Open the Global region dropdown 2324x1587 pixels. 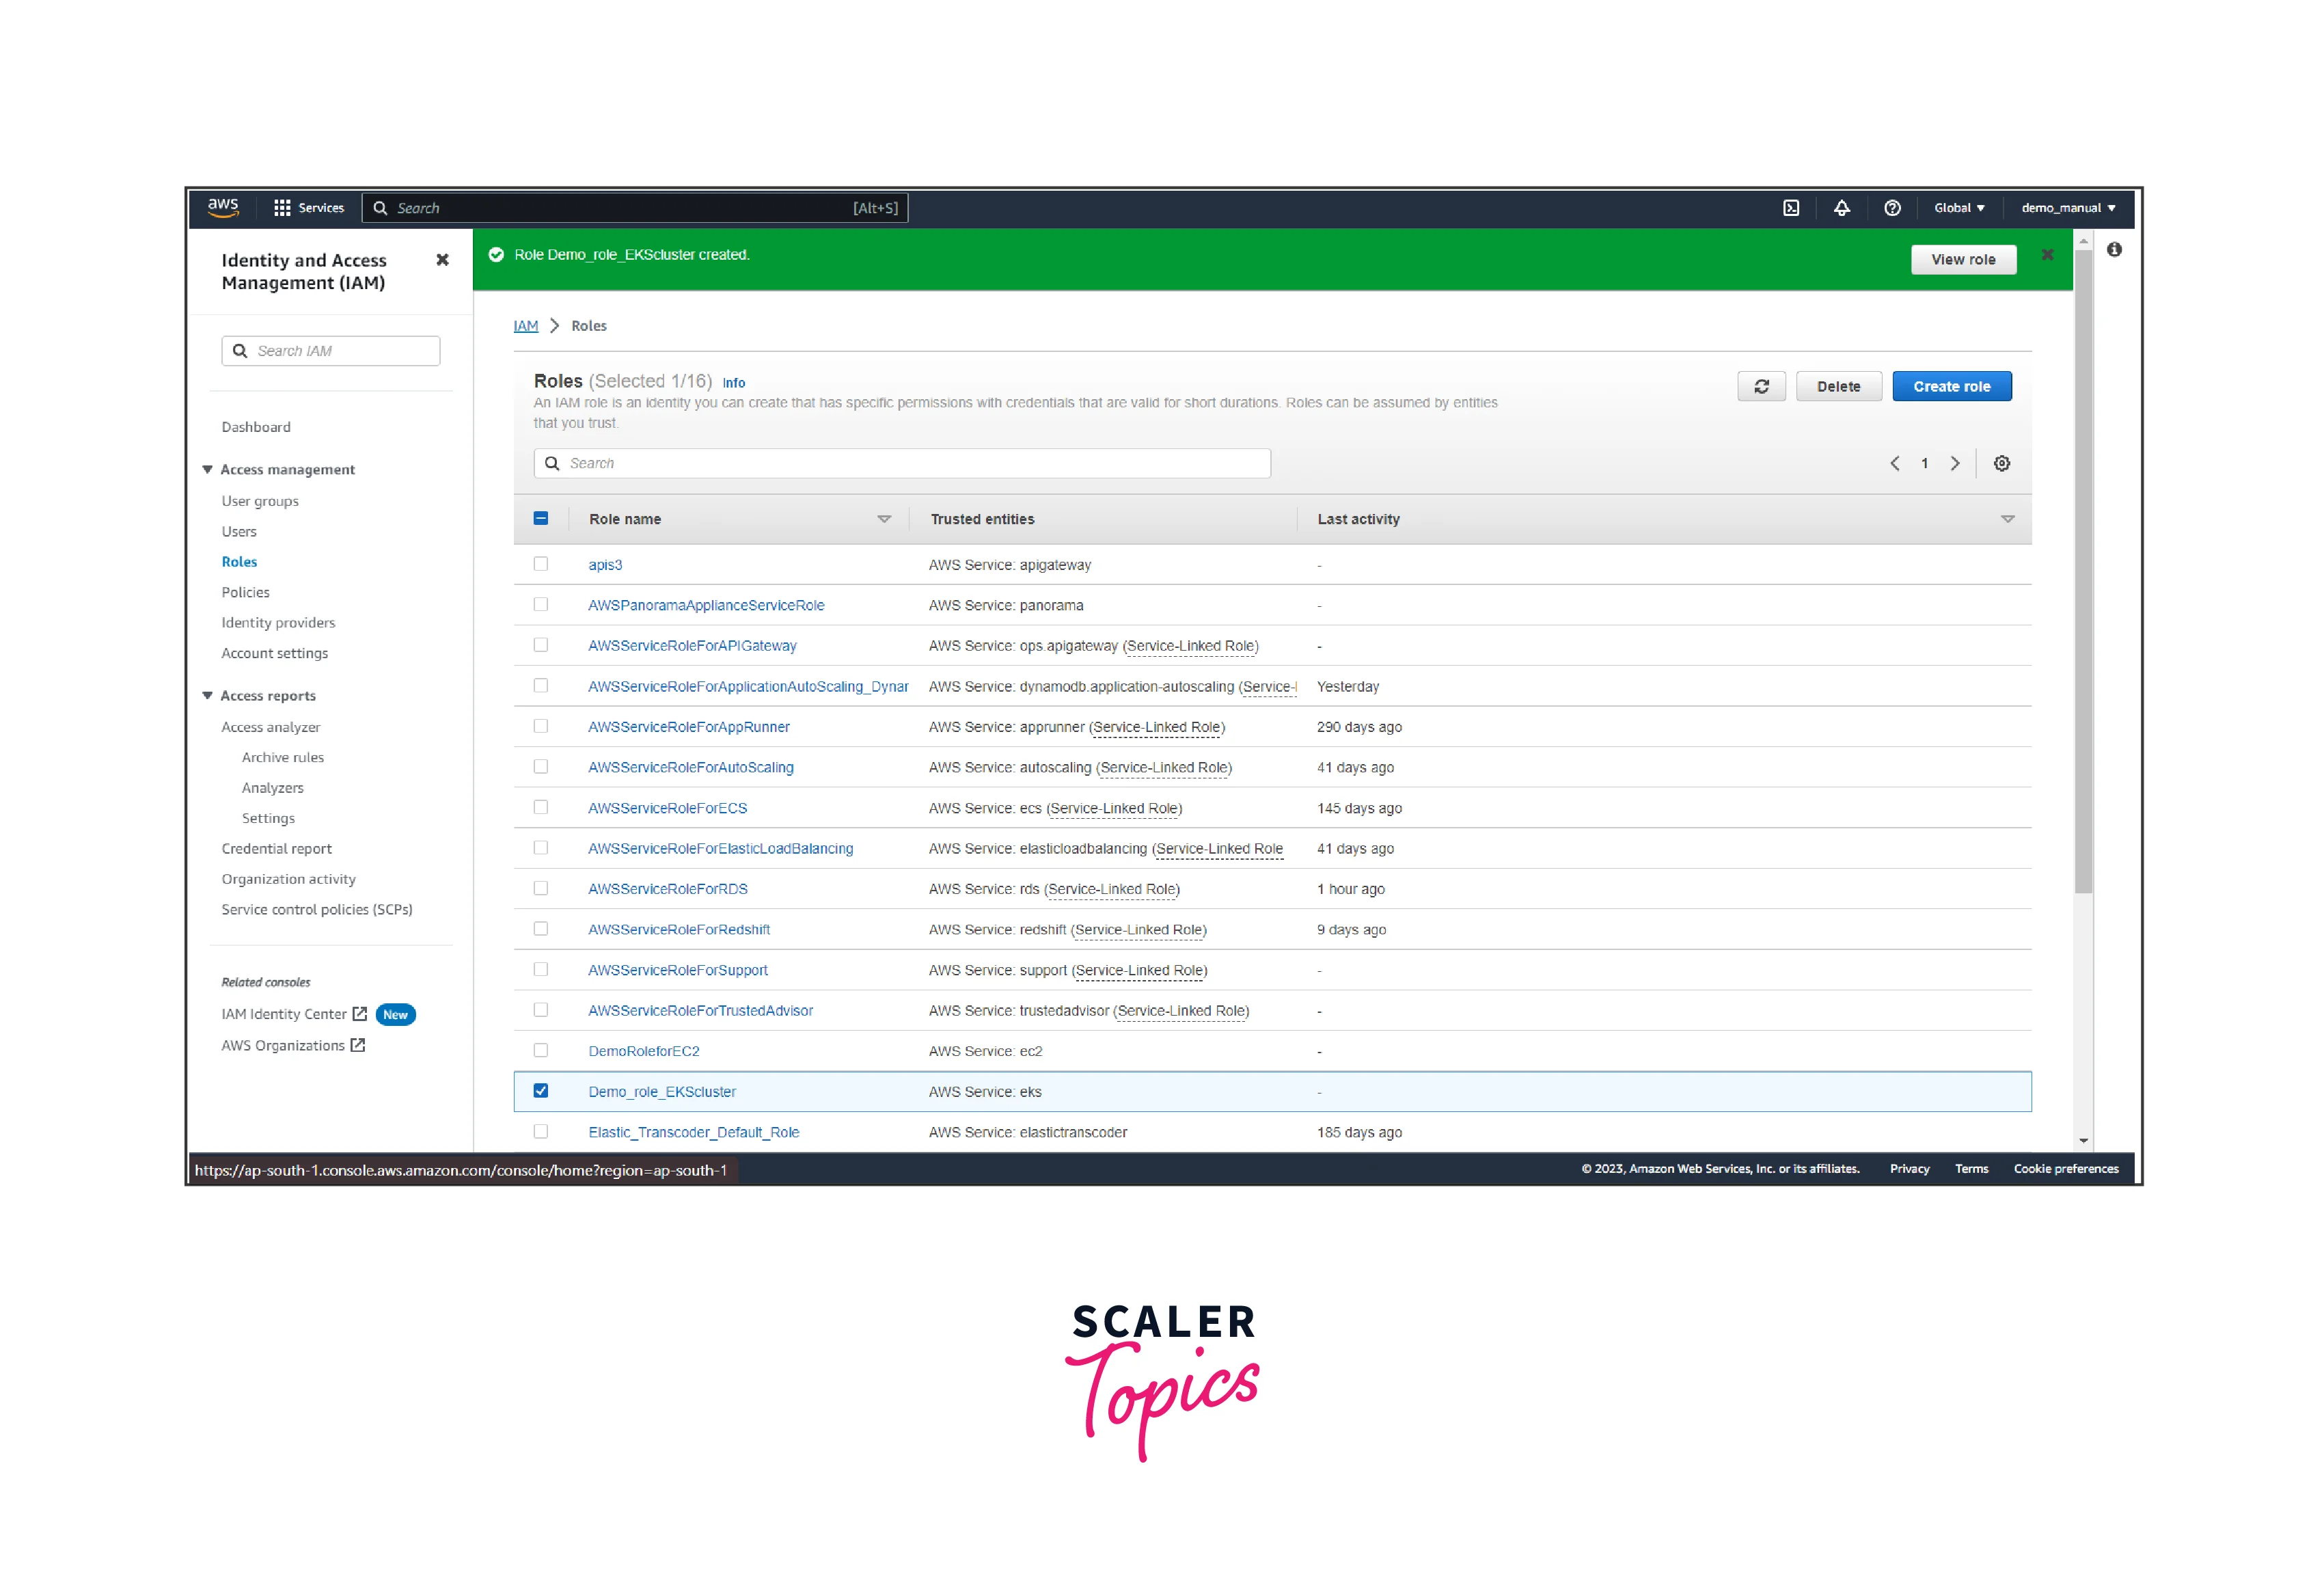[x=1958, y=208]
